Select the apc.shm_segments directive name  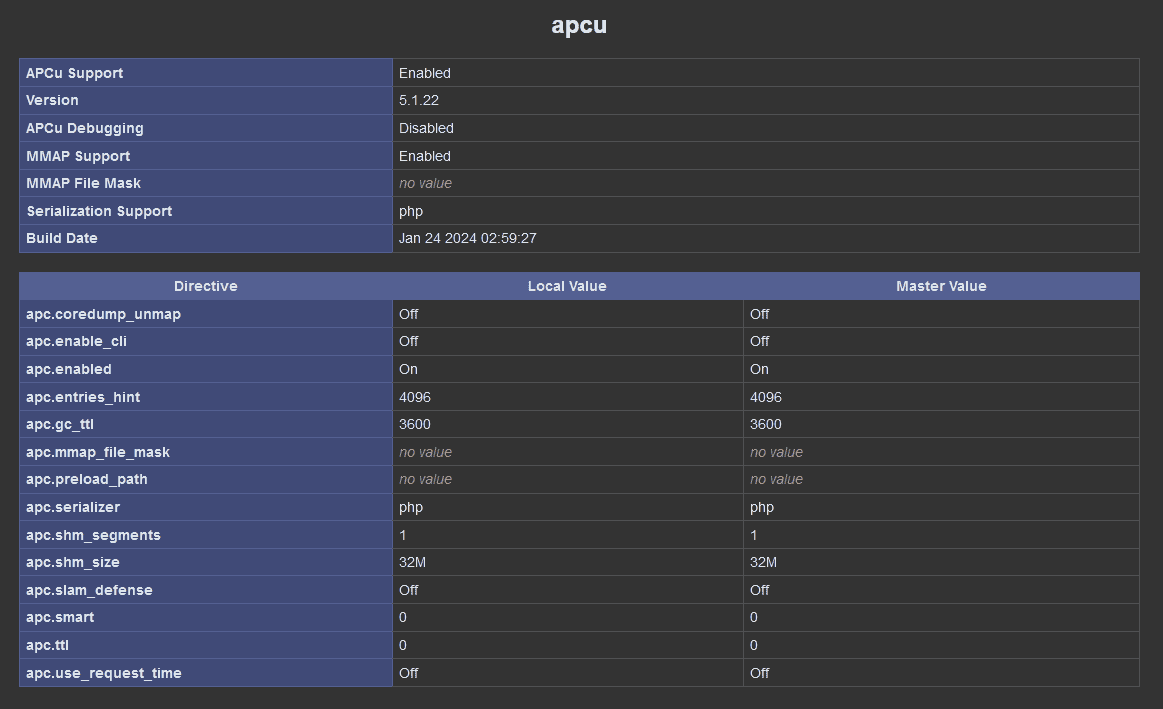[93, 535]
